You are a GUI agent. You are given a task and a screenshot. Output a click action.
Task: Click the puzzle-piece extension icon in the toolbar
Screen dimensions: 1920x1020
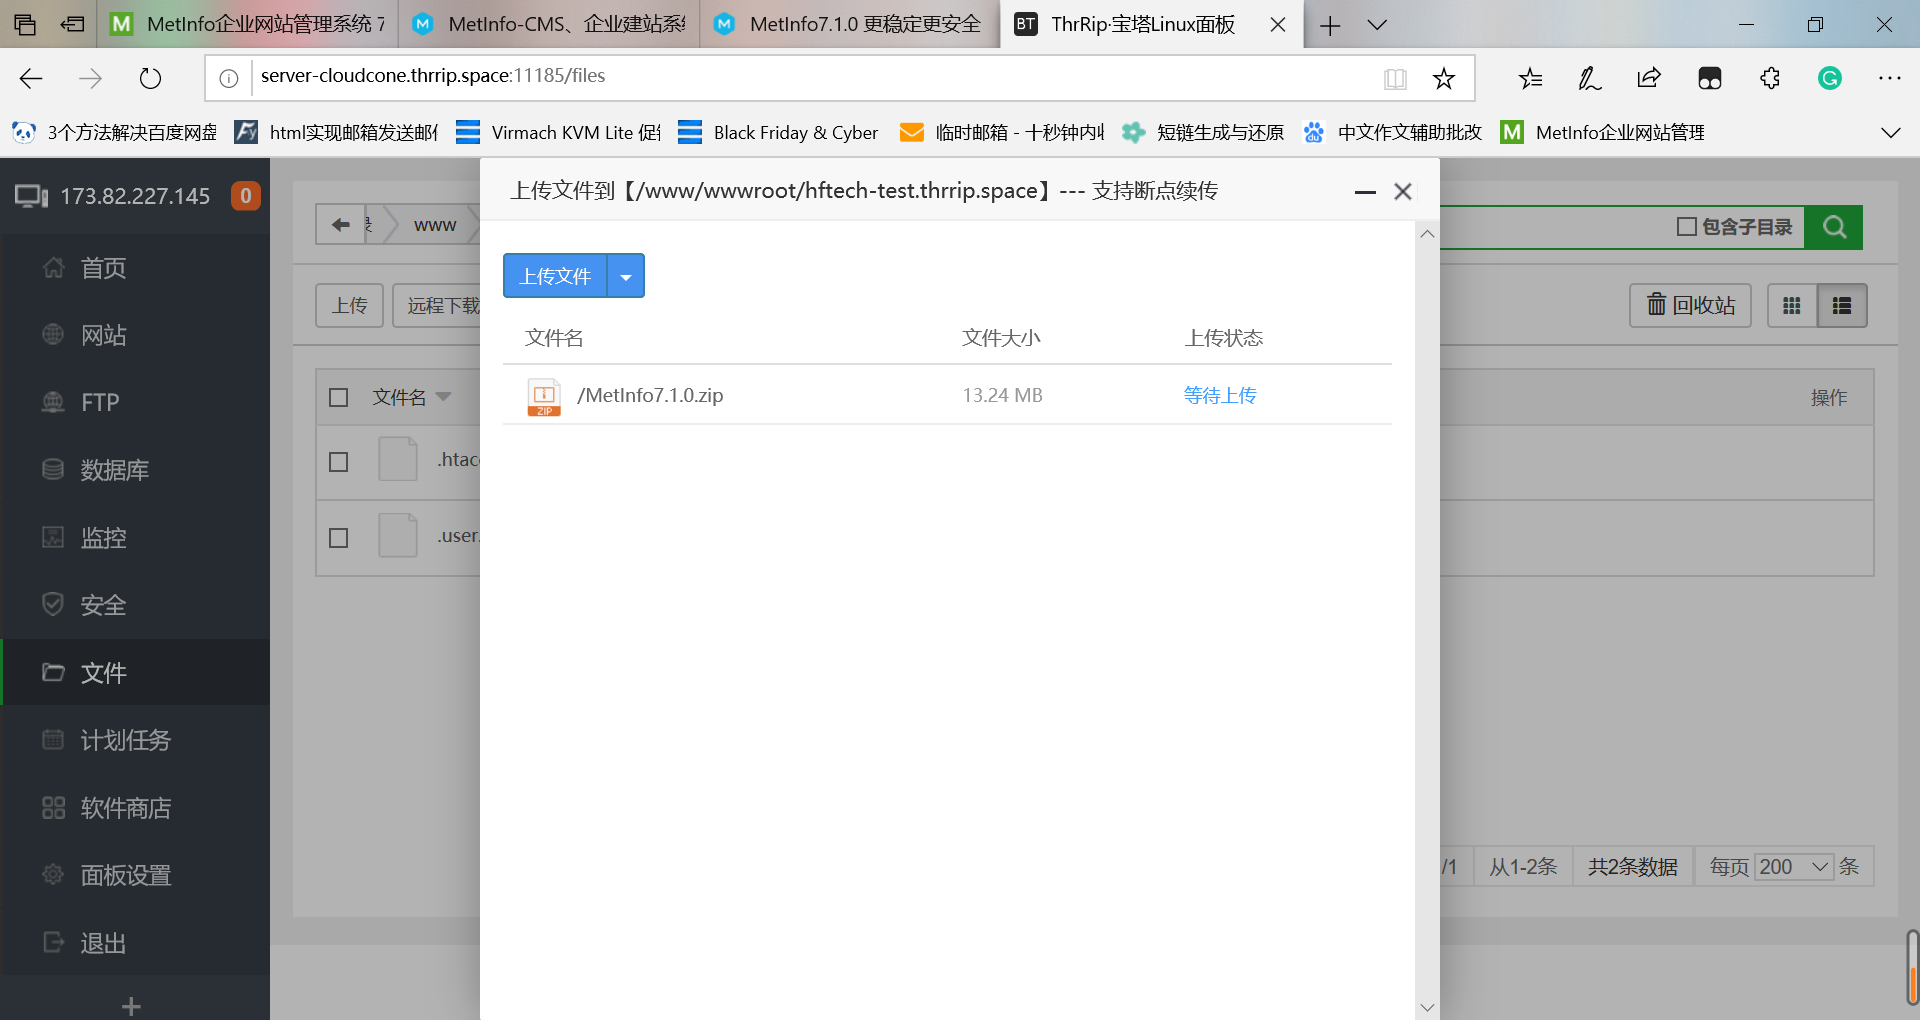1770,78
